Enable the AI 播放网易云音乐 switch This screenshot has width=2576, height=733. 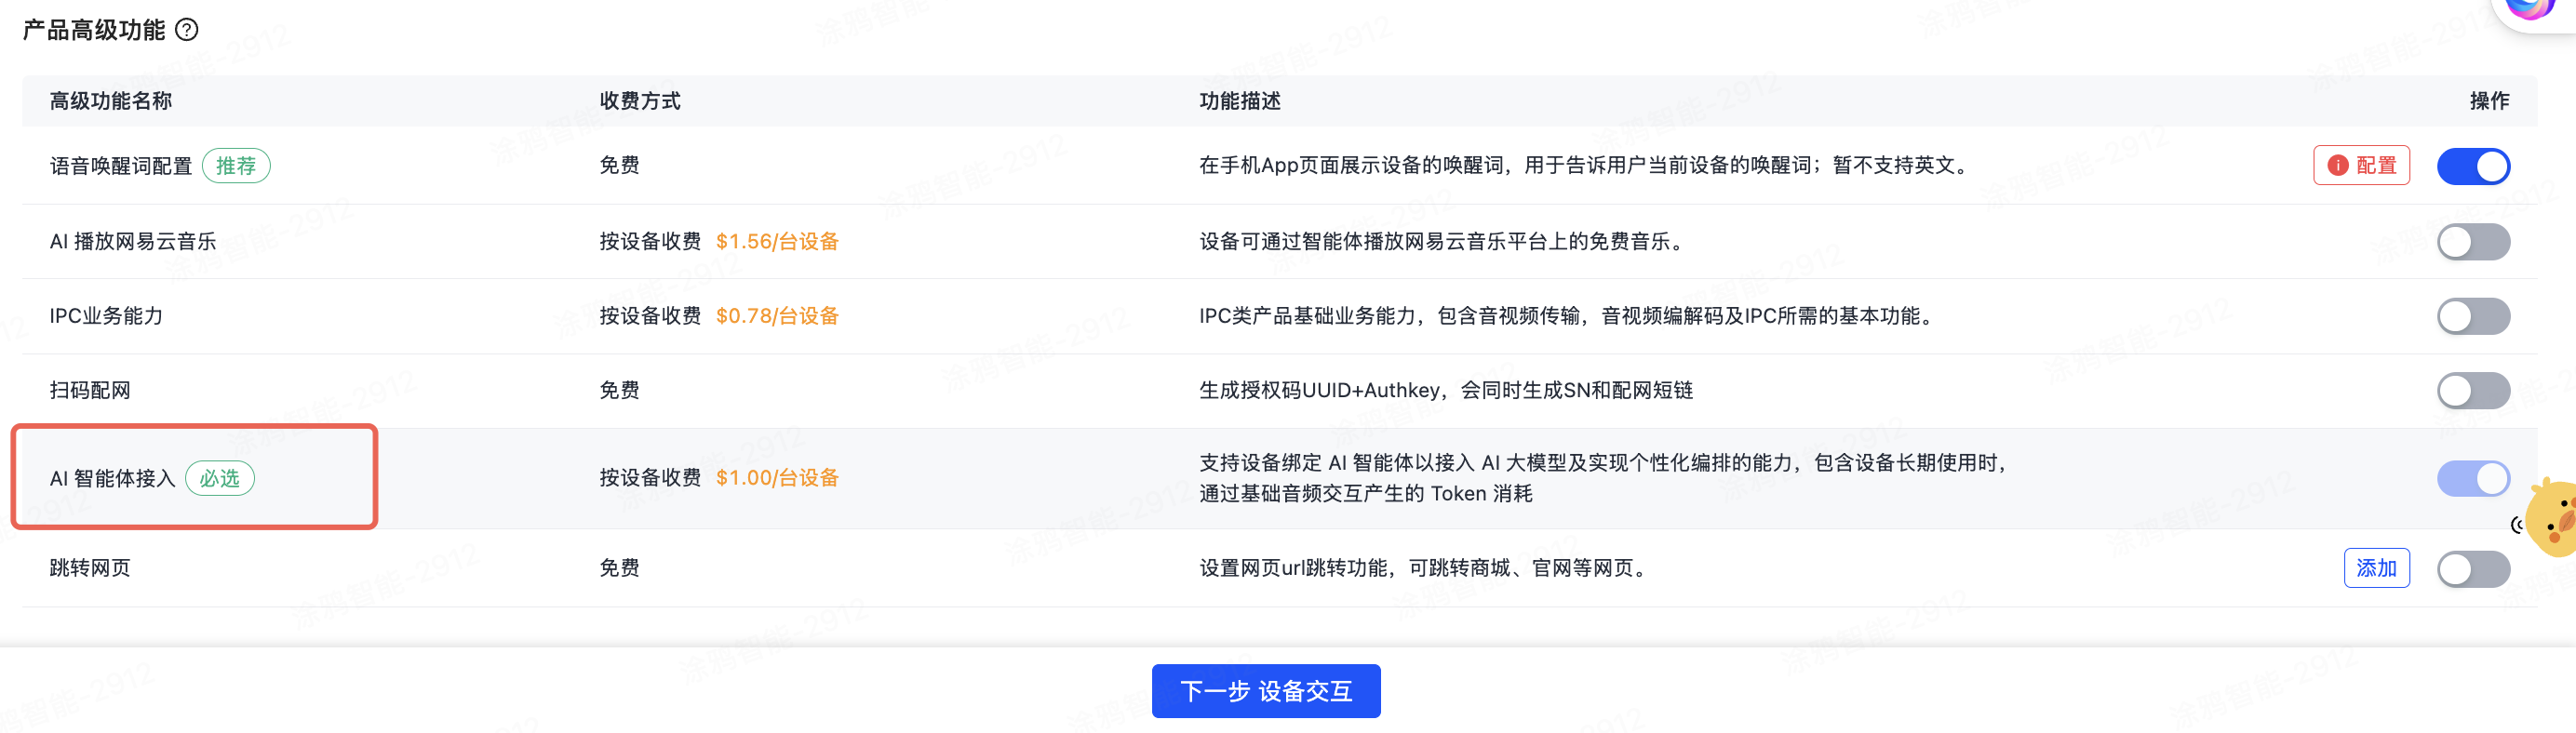click(2473, 241)
